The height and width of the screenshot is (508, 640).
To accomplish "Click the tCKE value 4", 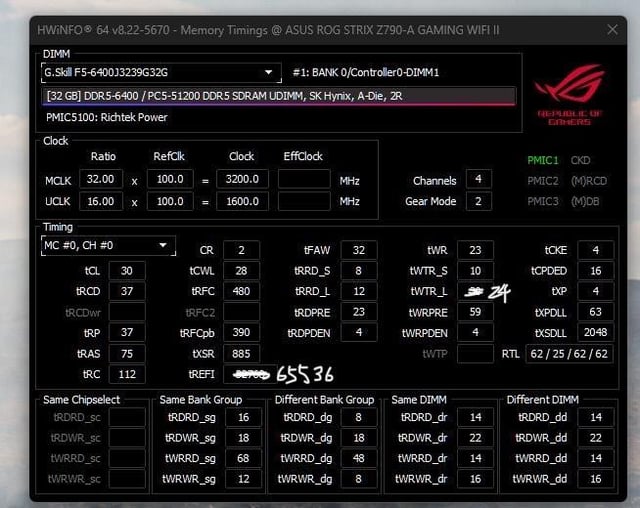I will [596, 250].
